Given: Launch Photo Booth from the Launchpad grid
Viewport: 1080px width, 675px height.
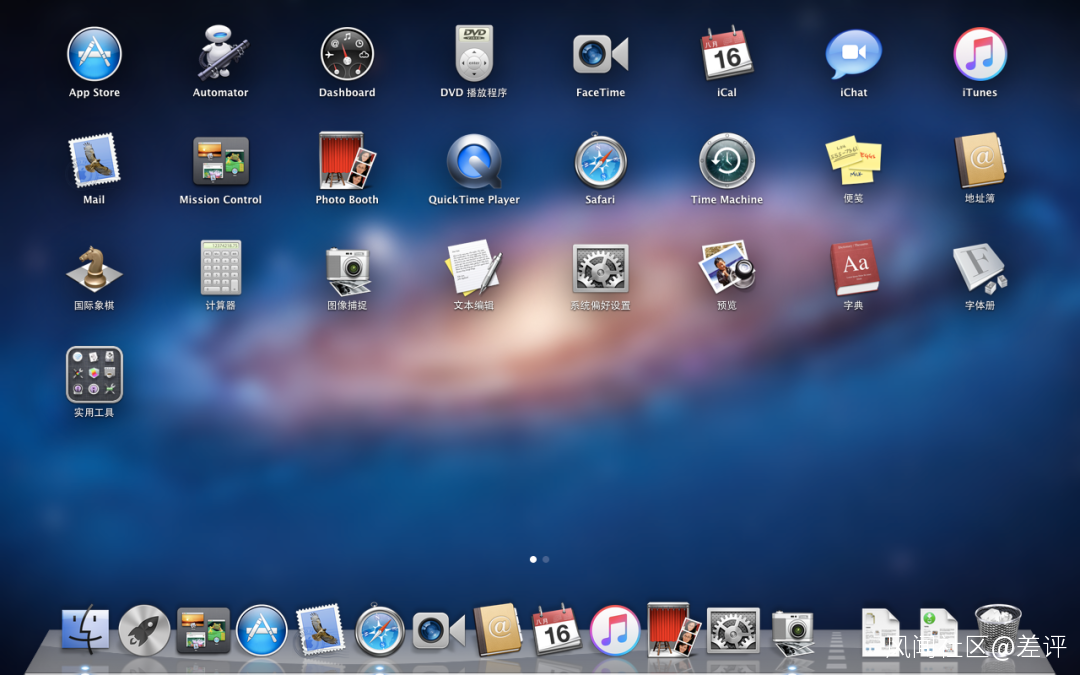Looking at the screenshot, I should [347, 160].
